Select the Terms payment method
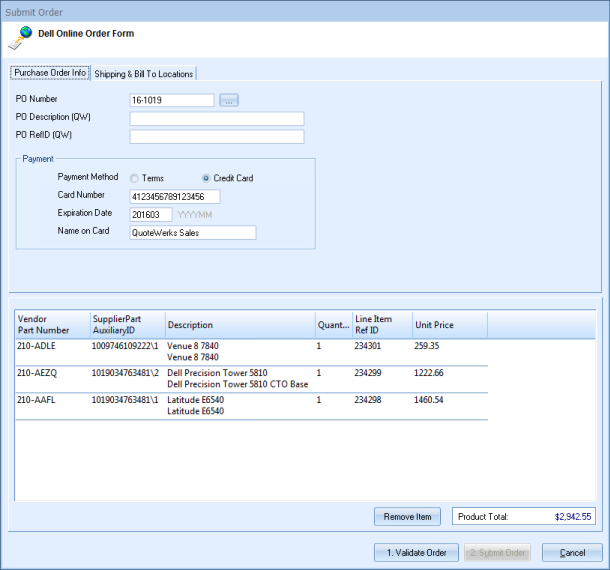Viewport: 610px width, 570px height. [135, 178]
